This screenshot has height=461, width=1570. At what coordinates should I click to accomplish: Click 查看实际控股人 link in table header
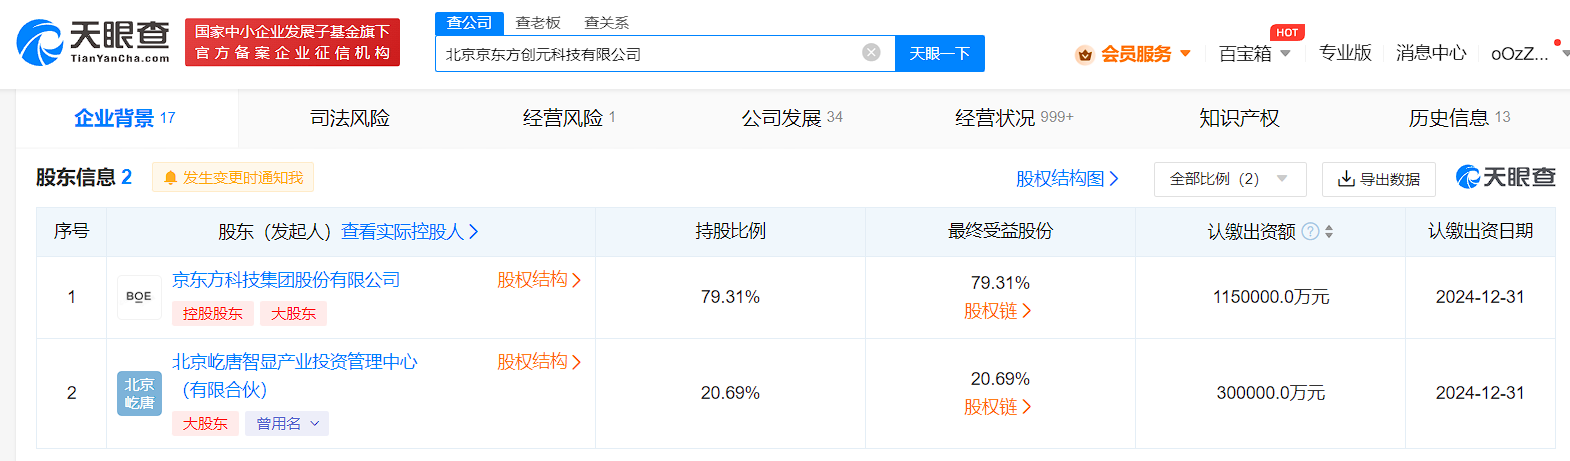tap(409, 232)
